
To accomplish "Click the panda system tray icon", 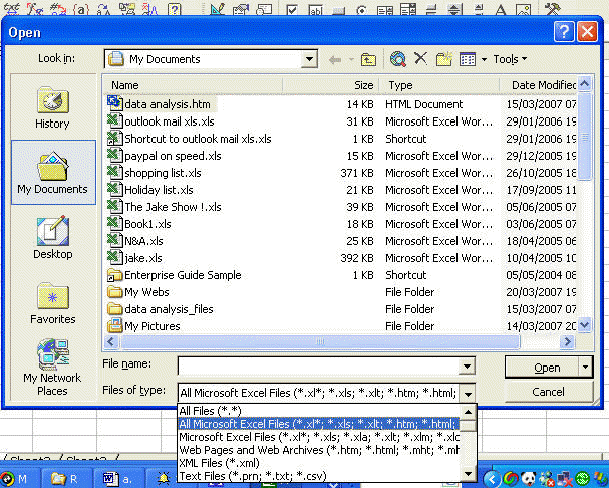I will (529, 479).
